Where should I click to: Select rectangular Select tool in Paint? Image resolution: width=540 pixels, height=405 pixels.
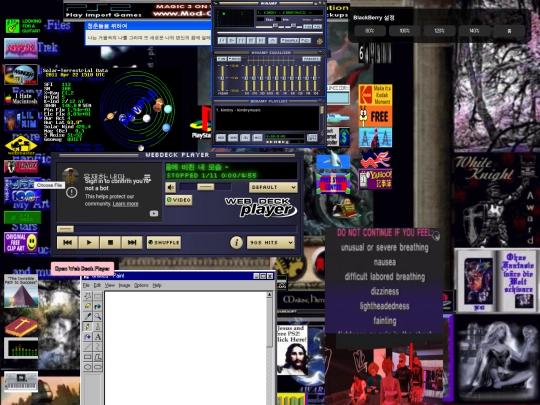[98, 296]
